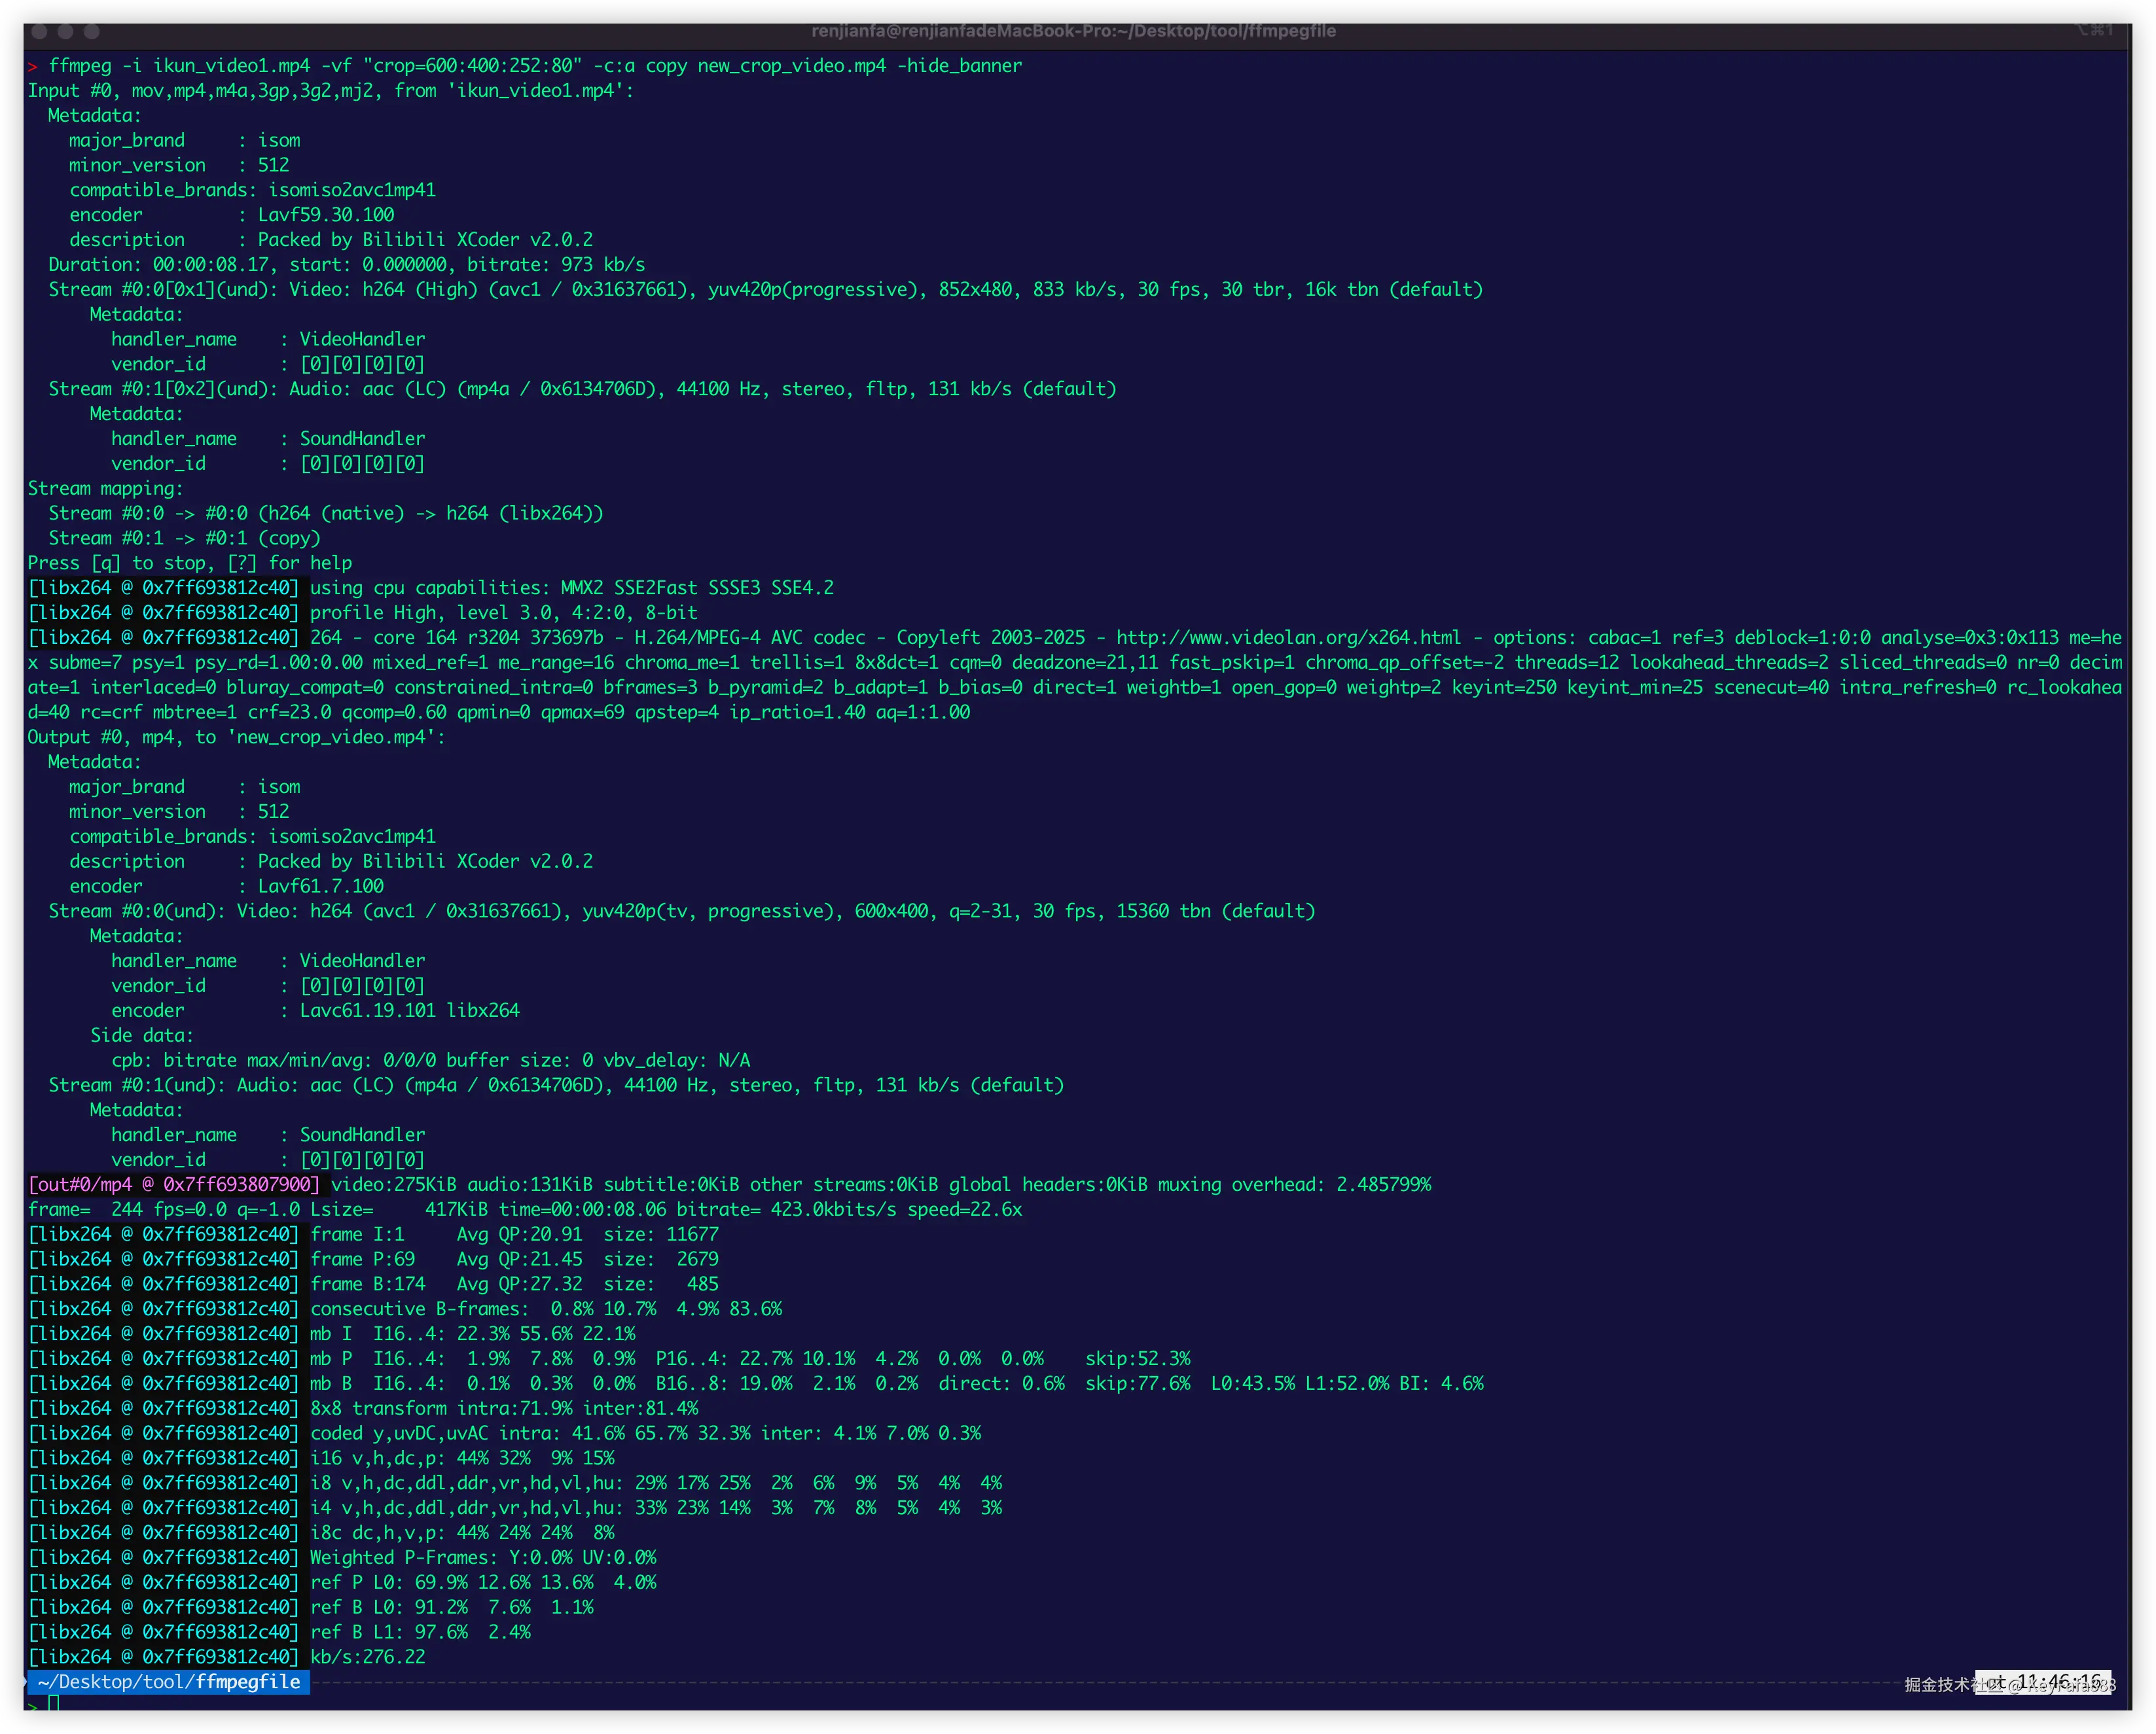The height and width of the screenshot is (1734, 2156).
Task: Click the terminal cursor block at bottom prompt
Action: 54,1703
